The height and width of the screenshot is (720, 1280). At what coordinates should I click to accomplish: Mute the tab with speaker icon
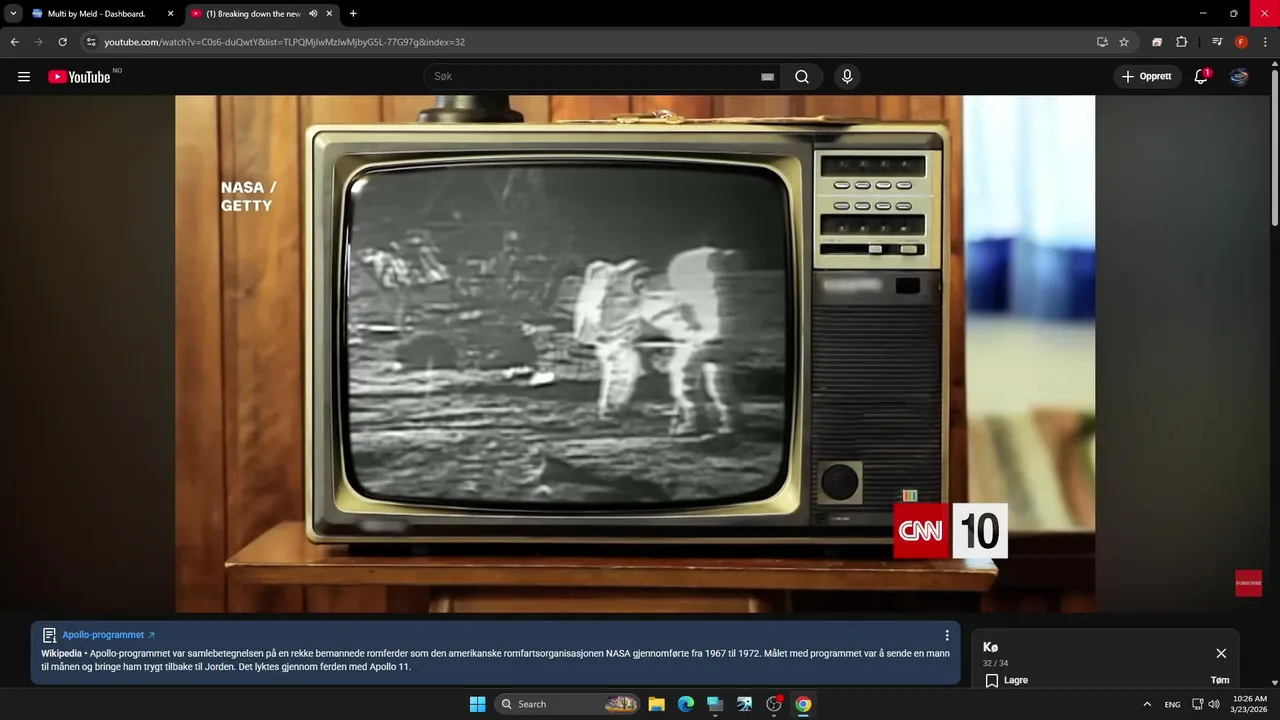point(313,14)
